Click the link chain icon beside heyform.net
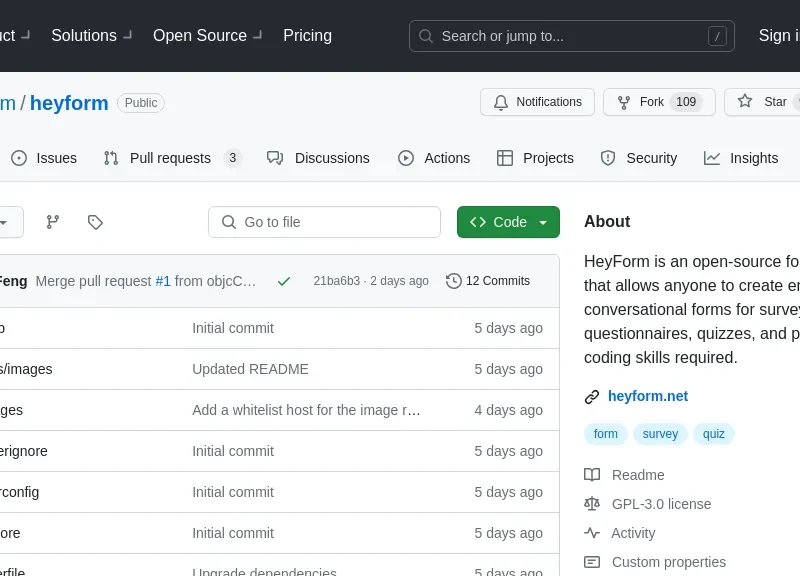The image size is (800, 576). click(592, 396)
